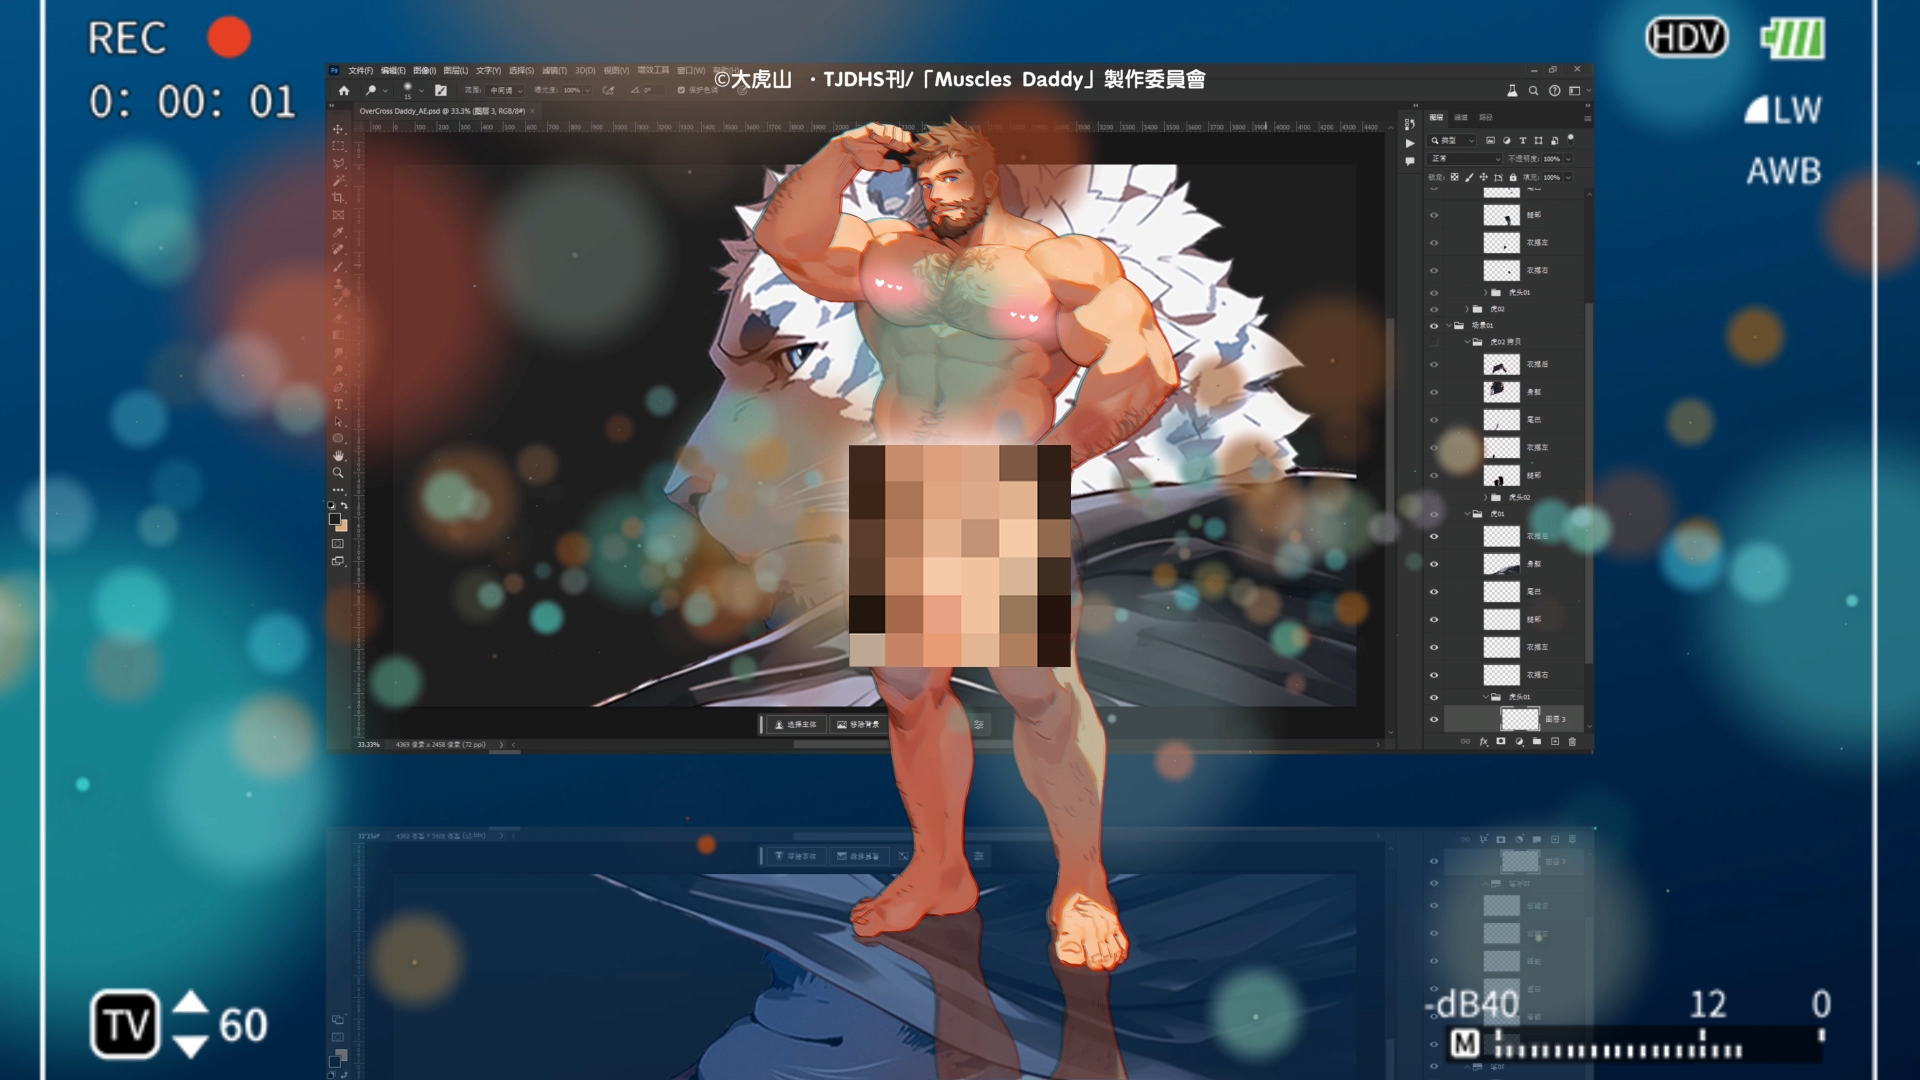The image size is (1920, 1080).
Task: Open the Discover beaker icon
Action: [x=1512, y=90]
